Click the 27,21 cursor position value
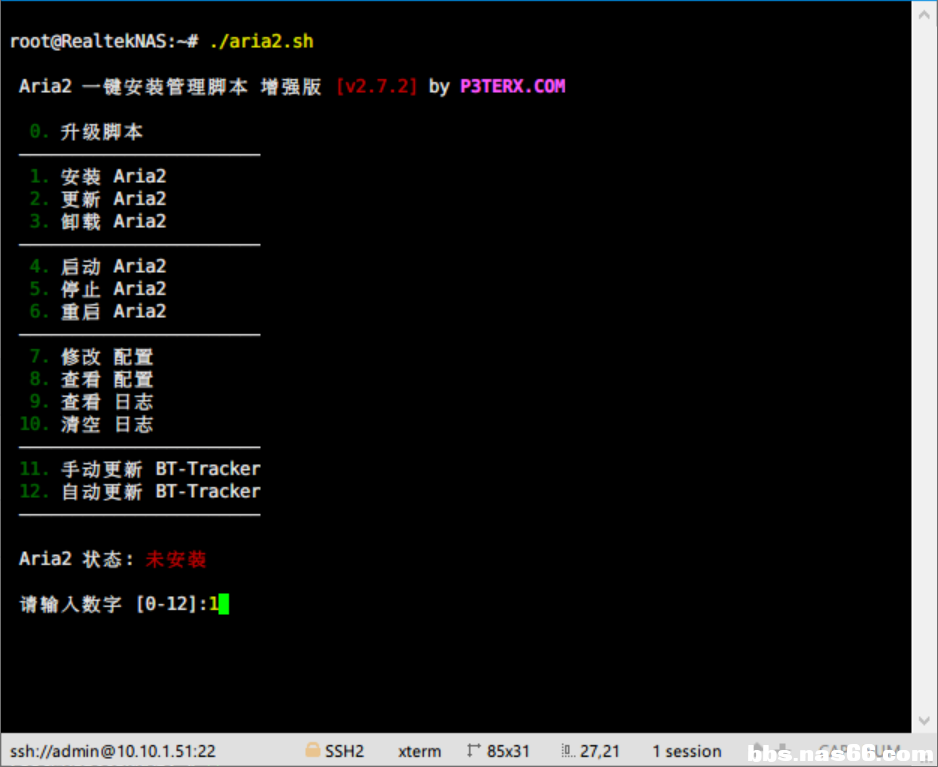 point(600,751)
